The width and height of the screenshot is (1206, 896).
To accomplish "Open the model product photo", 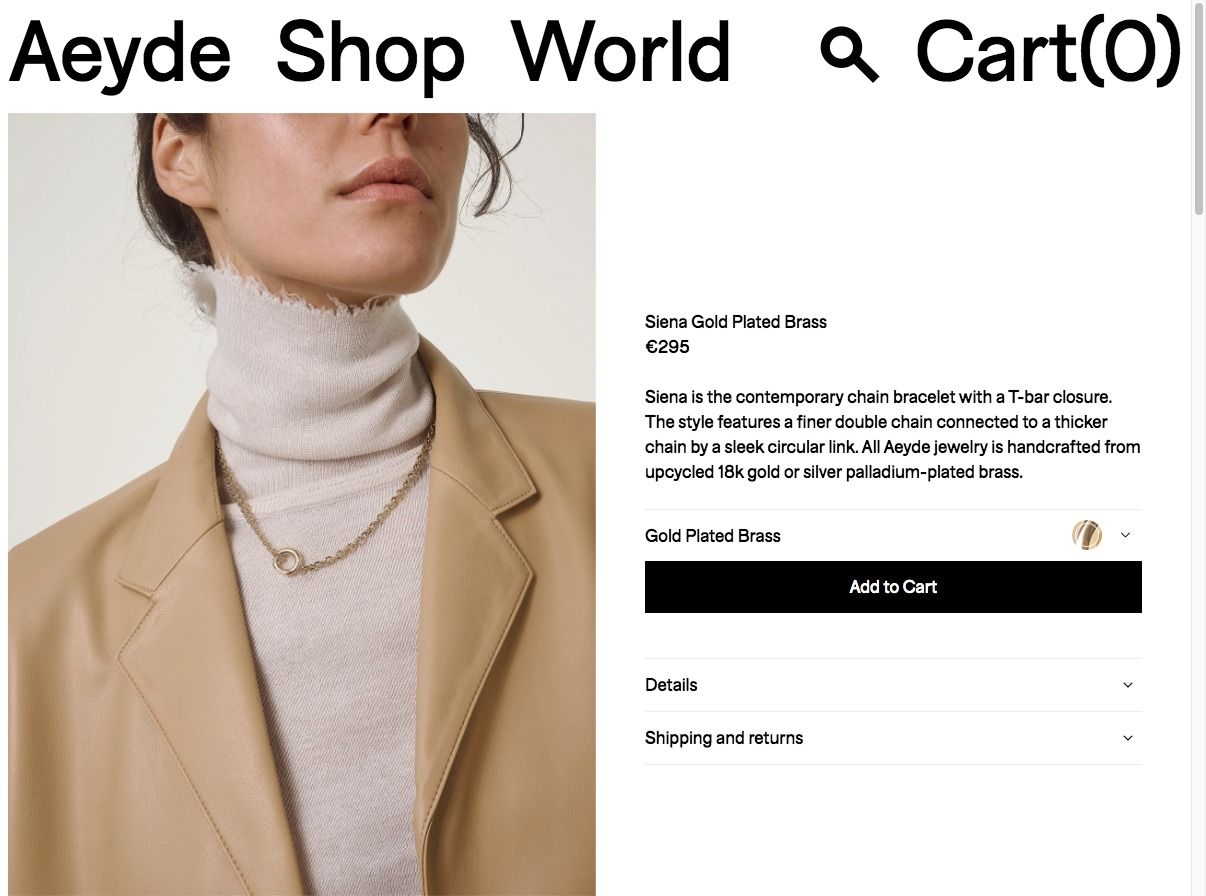I will click(302, 504).
